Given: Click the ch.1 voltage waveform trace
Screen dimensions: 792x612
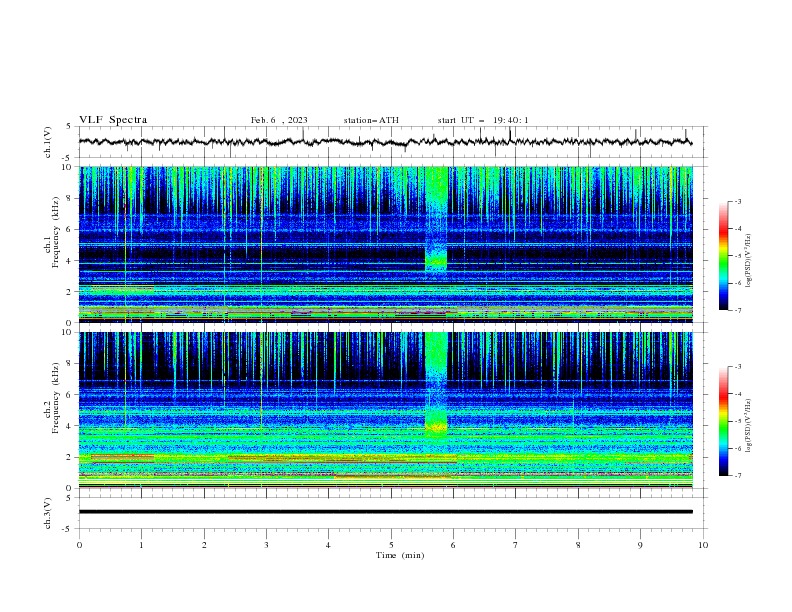Looking at the screenshot, I should coord(385,142).
